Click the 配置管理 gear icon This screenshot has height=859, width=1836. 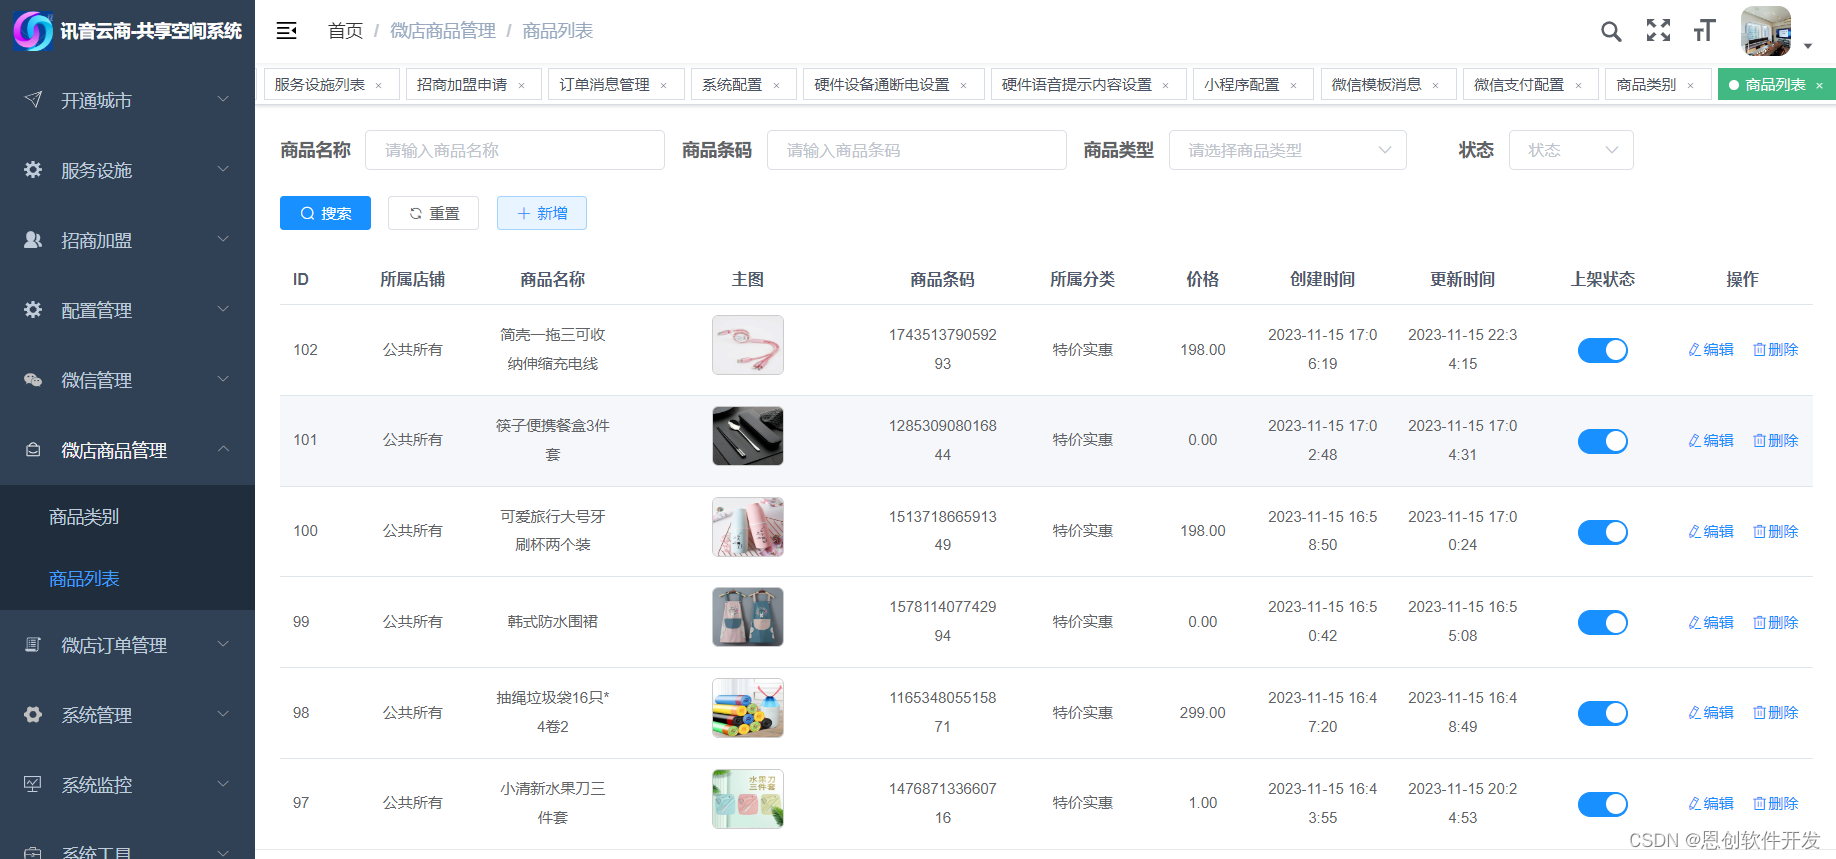[33, 310]
